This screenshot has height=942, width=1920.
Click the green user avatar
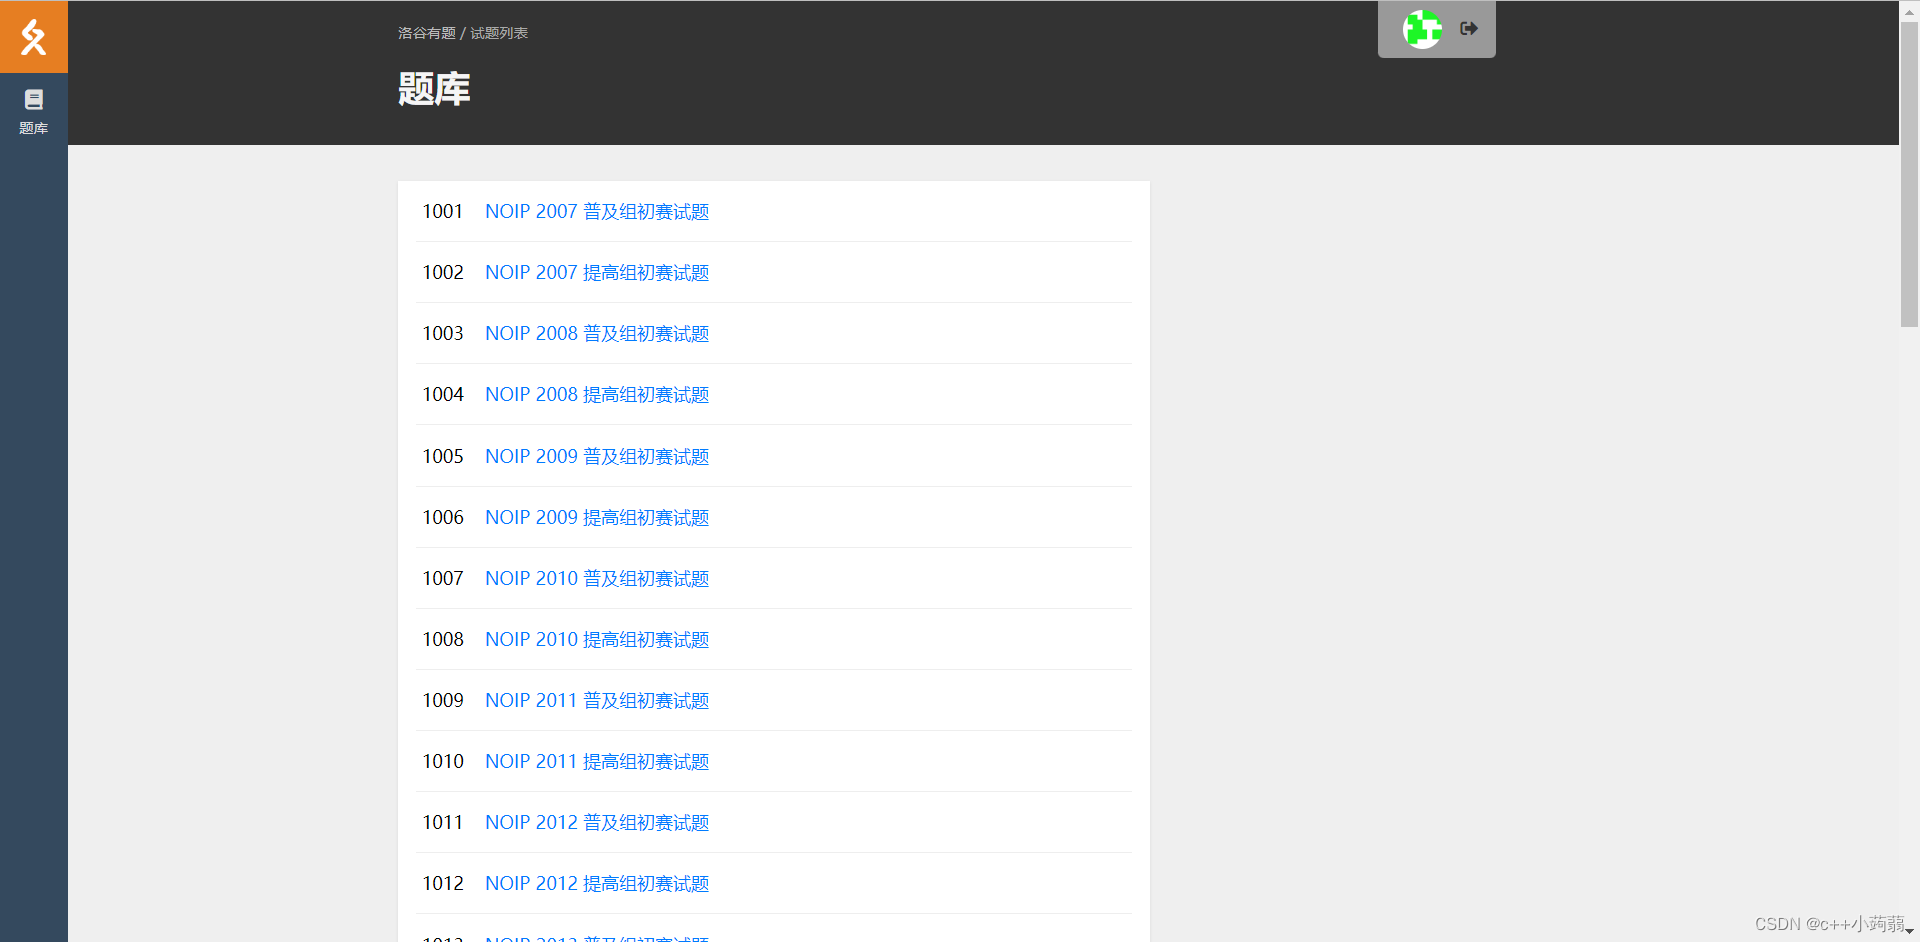pos(1422,29)
